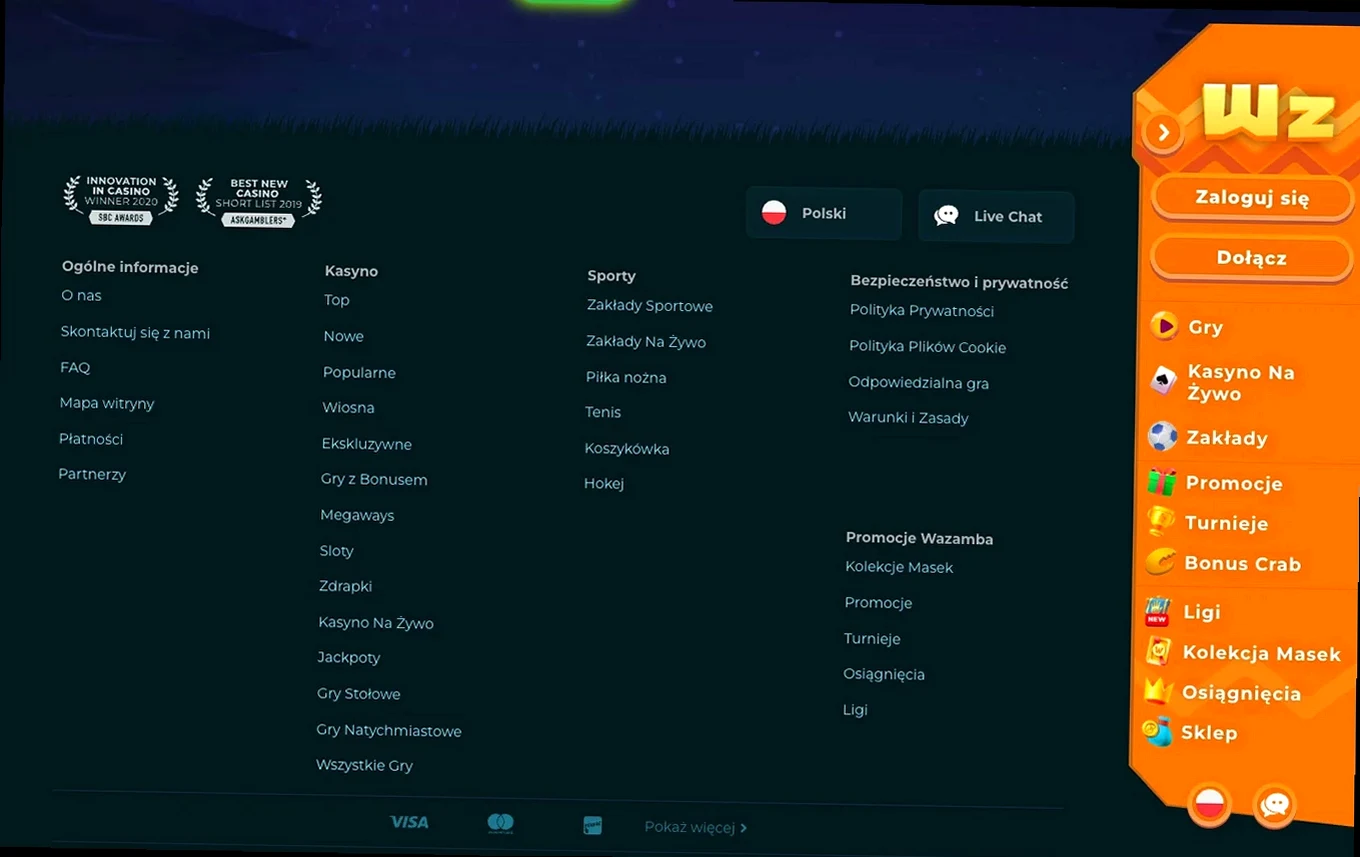1360x857 pixels.
Task: Click the Kolekcja Masek mask icon
Action: tap(1158, 652)
